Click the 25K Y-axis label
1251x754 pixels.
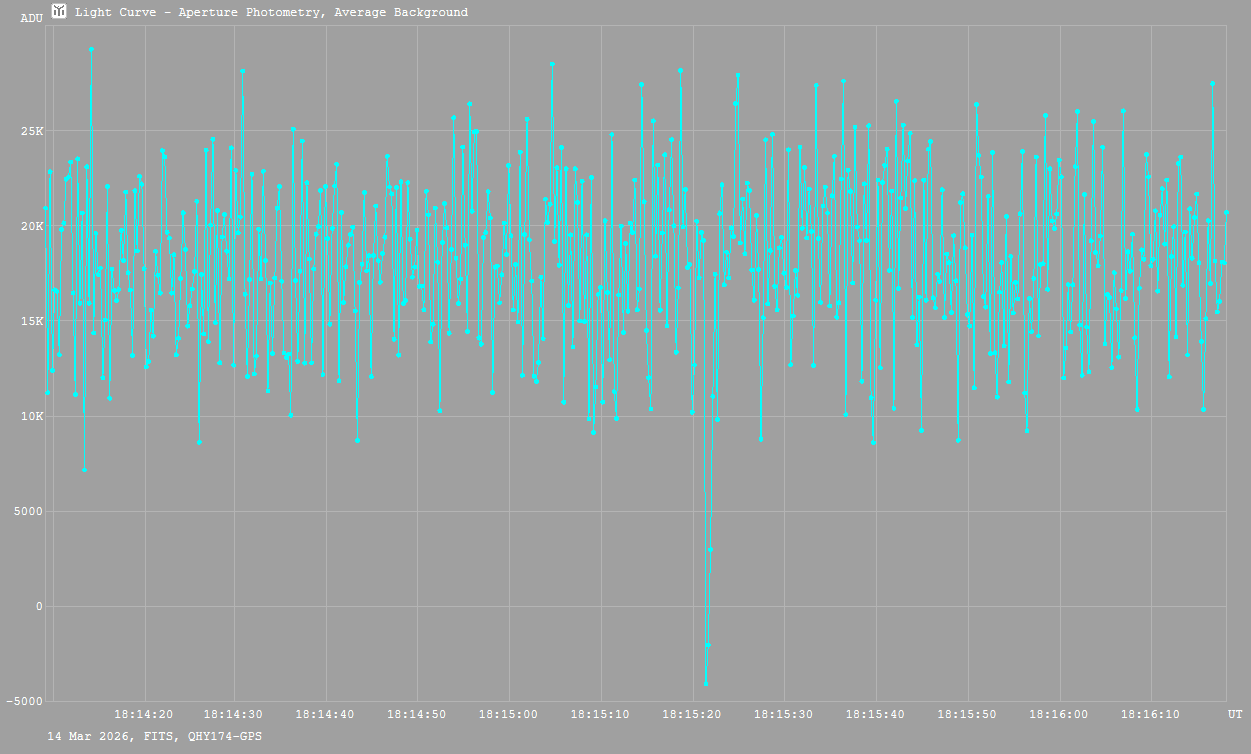32,131
